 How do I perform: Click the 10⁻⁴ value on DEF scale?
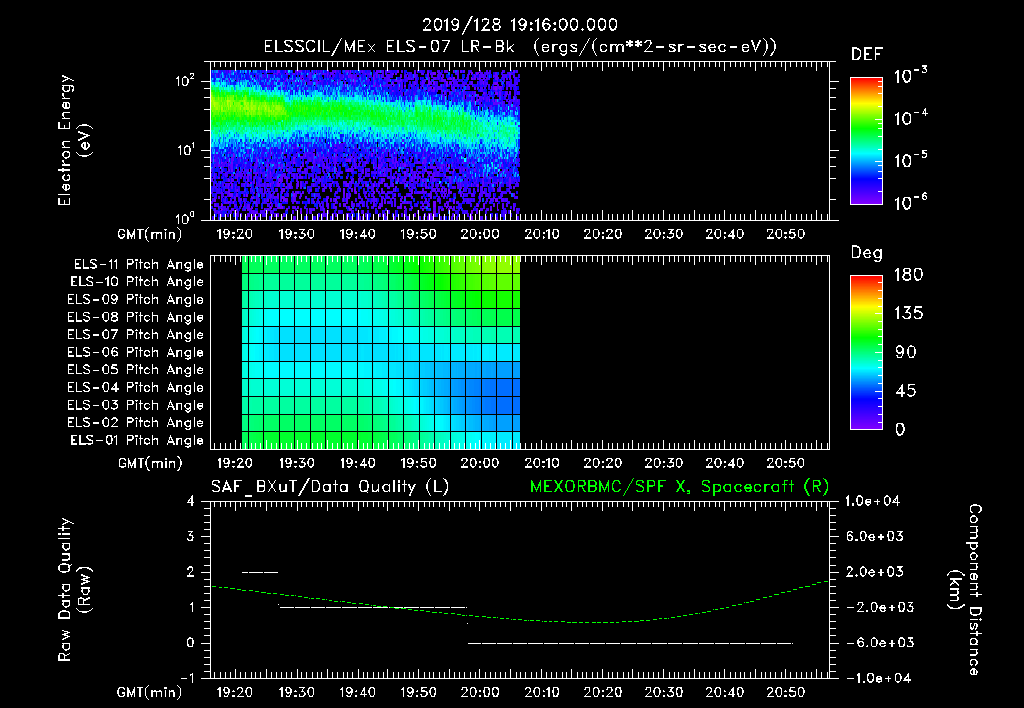tap(910, 118)
